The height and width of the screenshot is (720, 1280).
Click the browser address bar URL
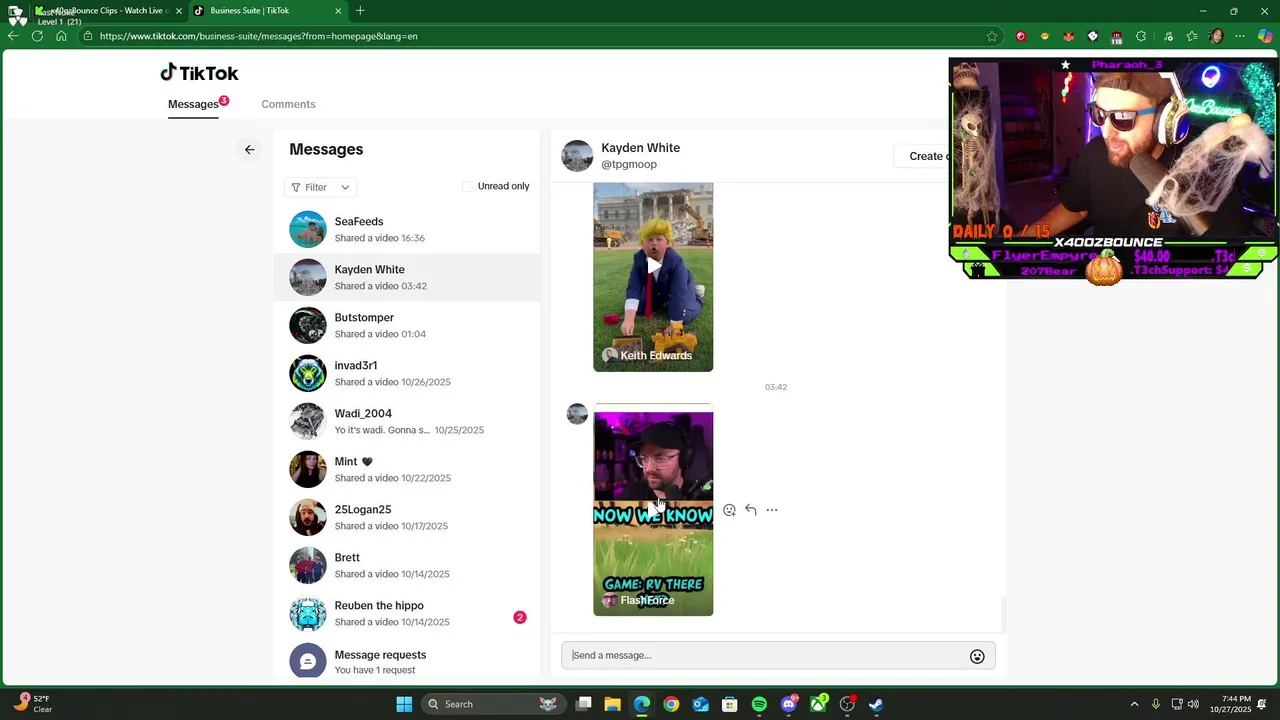tap(259, 36)
